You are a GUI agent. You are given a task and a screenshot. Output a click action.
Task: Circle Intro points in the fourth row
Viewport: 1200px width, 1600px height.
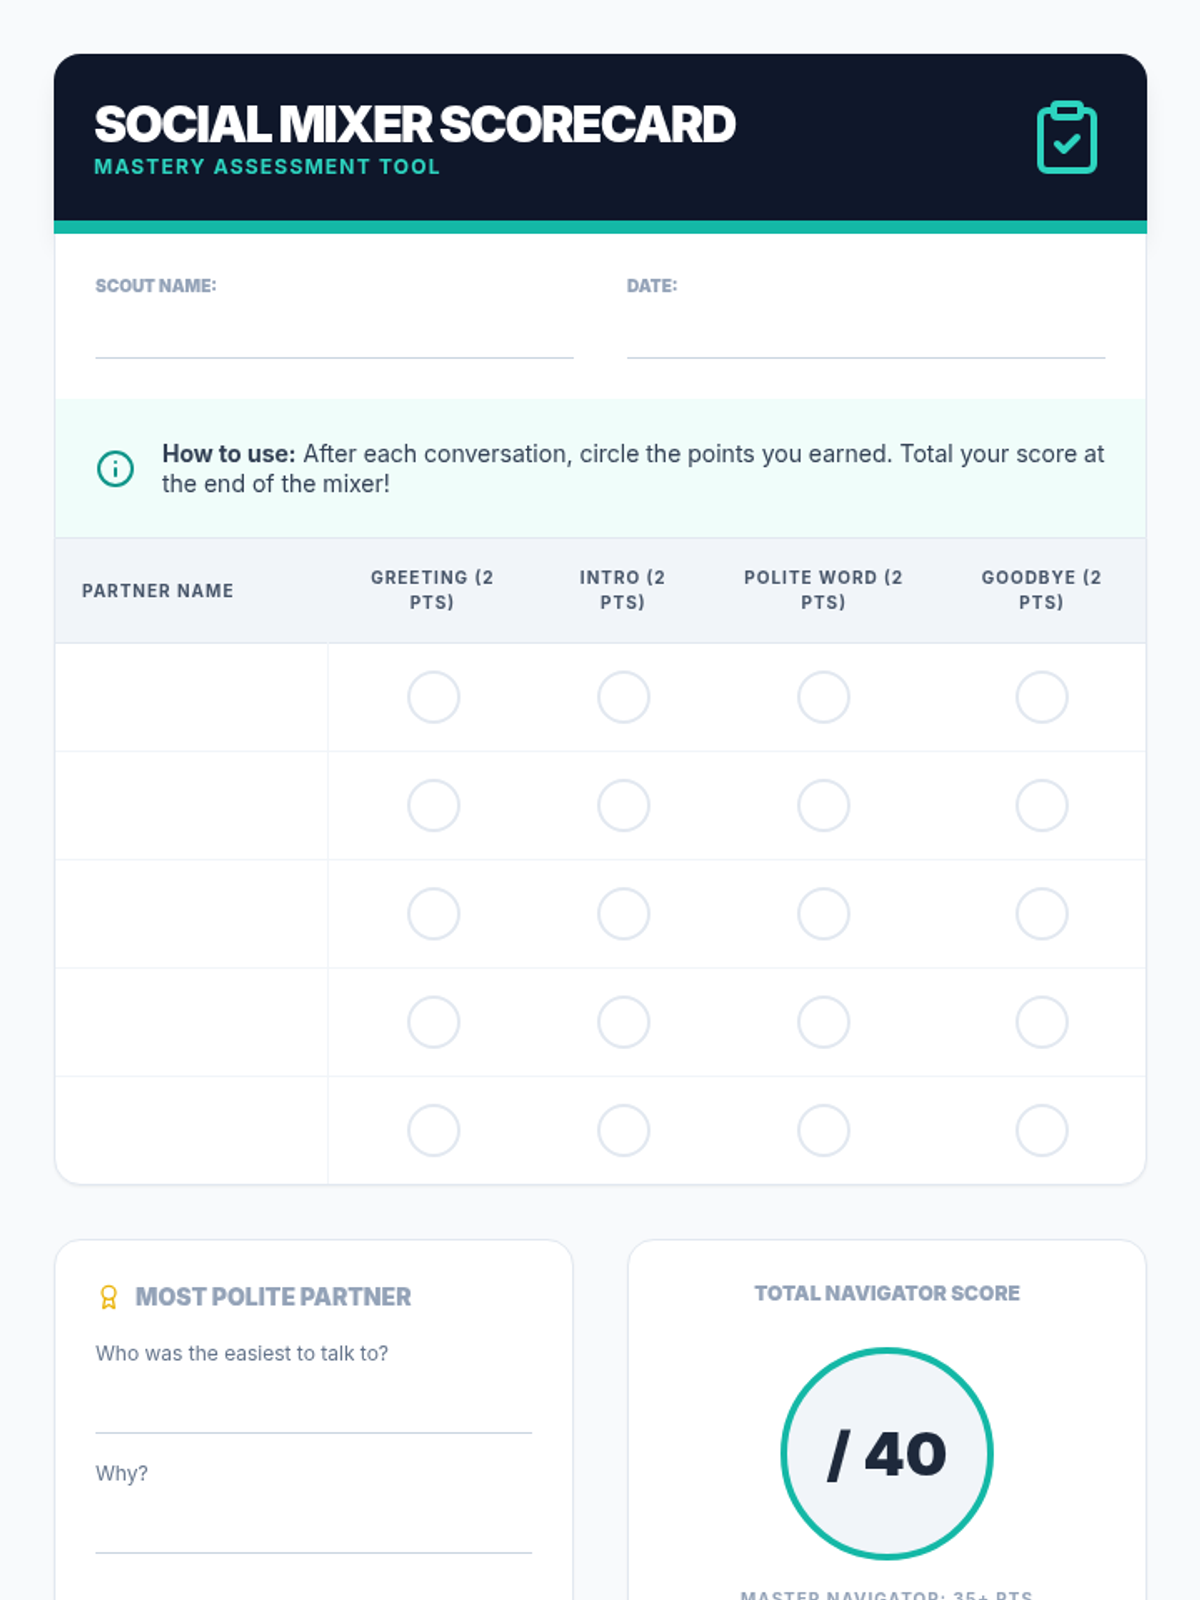(623, 1022)
